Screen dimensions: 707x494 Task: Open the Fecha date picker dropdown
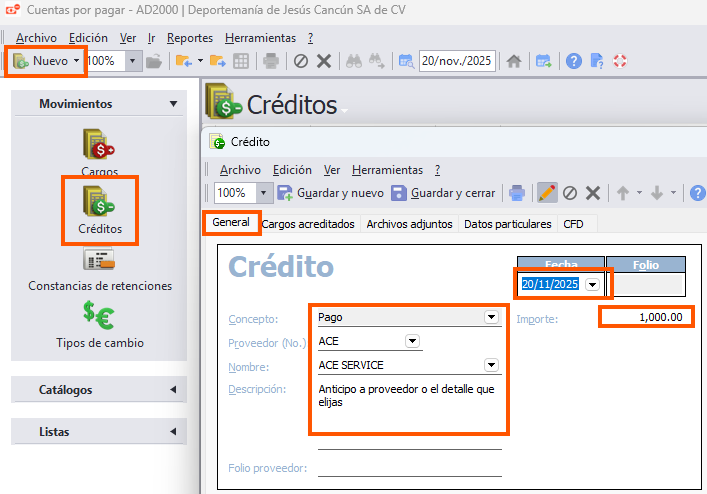click(594, 285)
